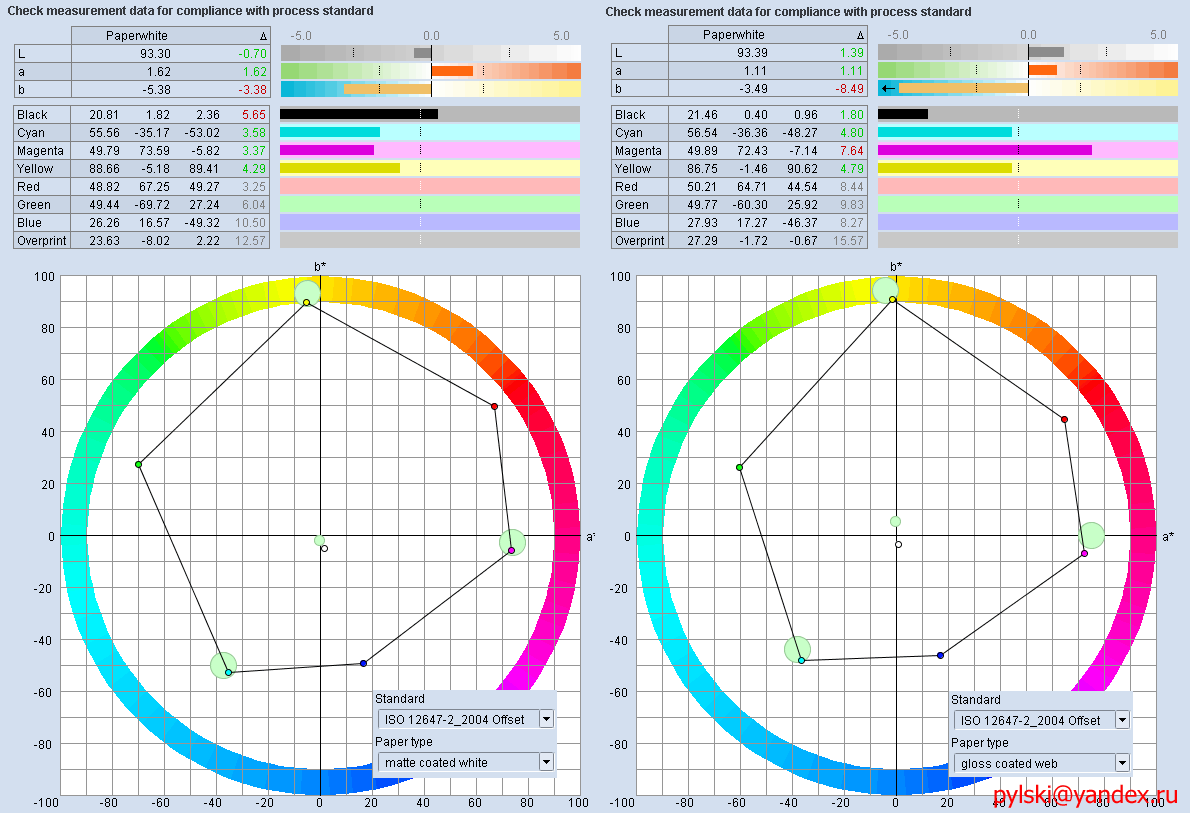Click the blue point on the left gamut chart

(x=363, y=663)
